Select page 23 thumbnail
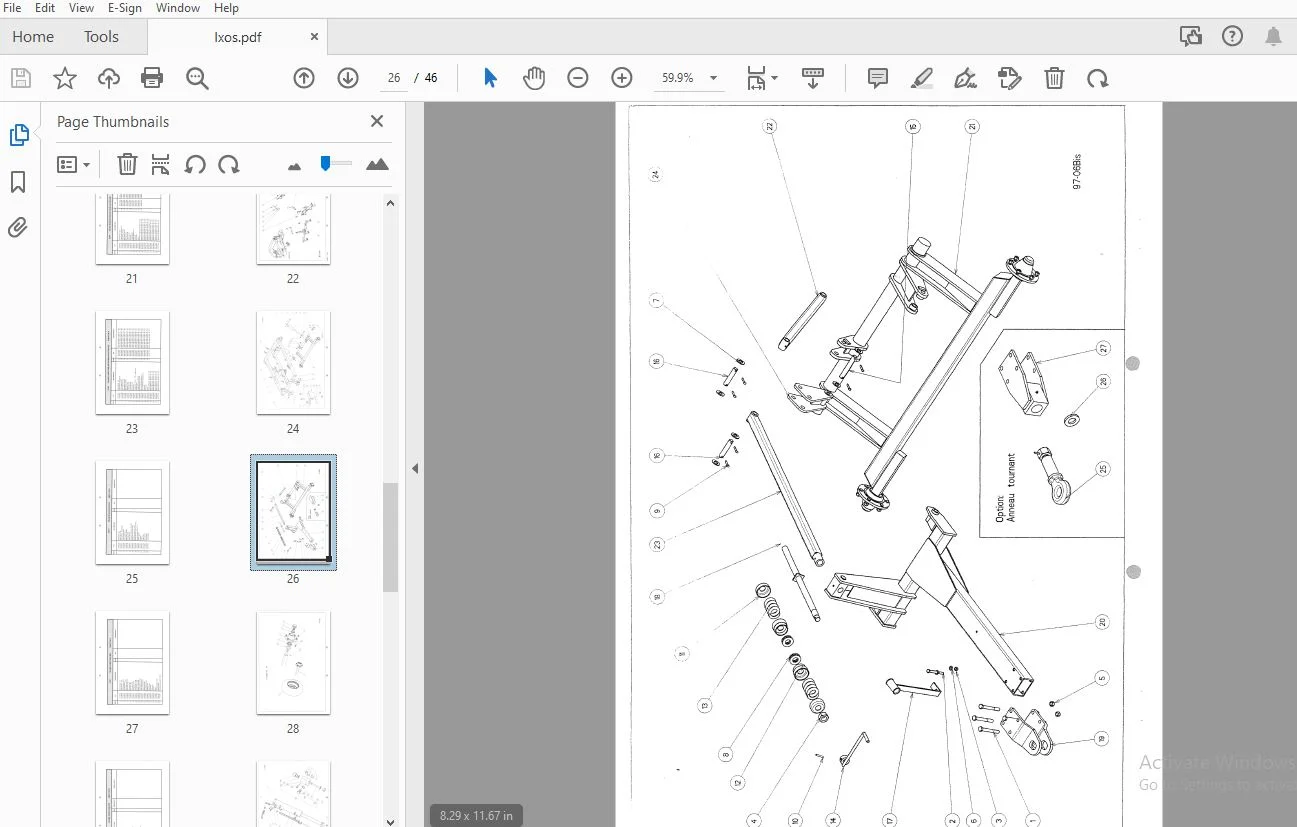The image size is (1297, 827). coord(132,362)
